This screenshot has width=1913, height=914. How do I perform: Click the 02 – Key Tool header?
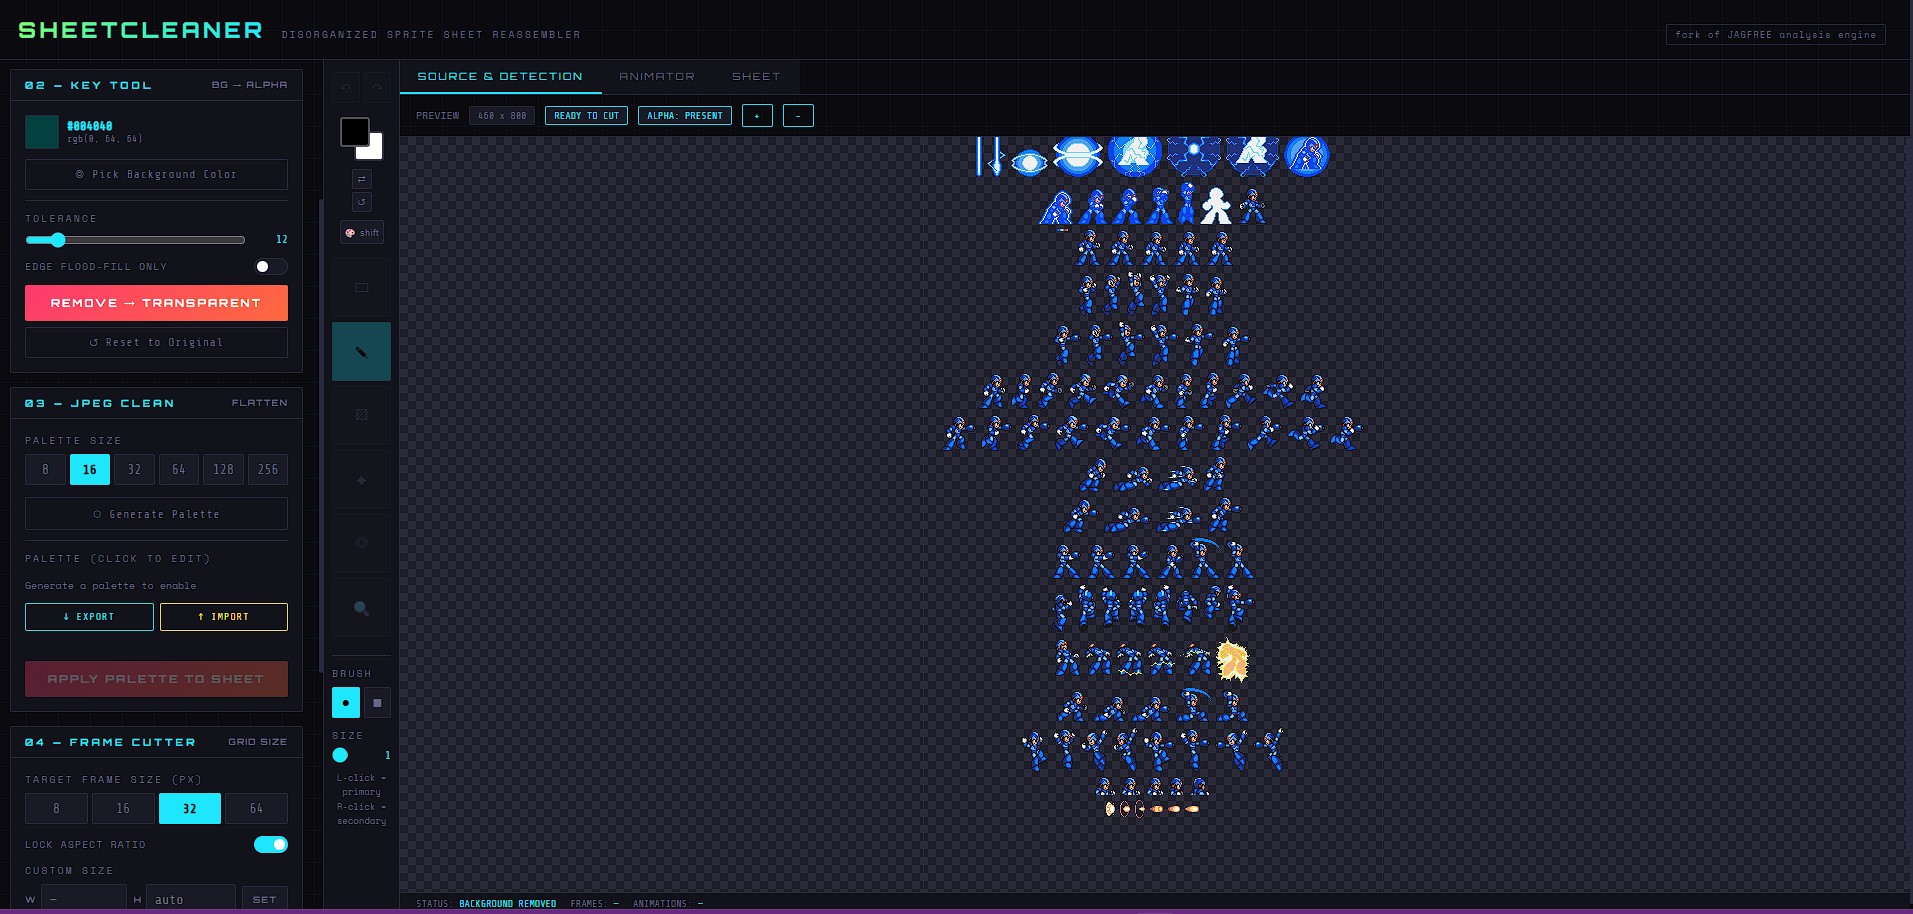pos(156,85)
